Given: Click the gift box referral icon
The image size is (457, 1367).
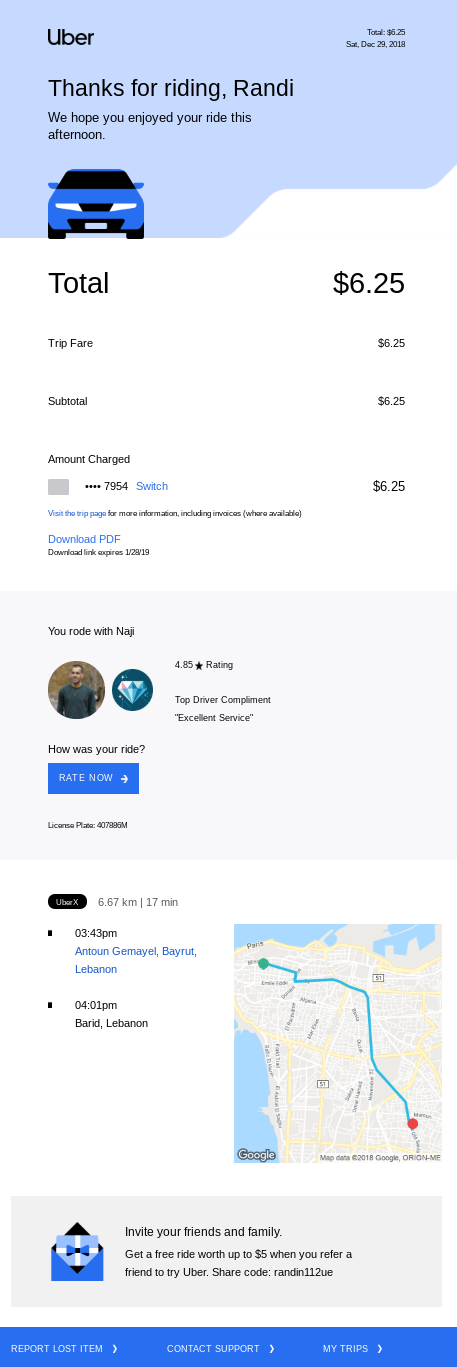Looking at the screenshot, I should (x=77, y=1251).
